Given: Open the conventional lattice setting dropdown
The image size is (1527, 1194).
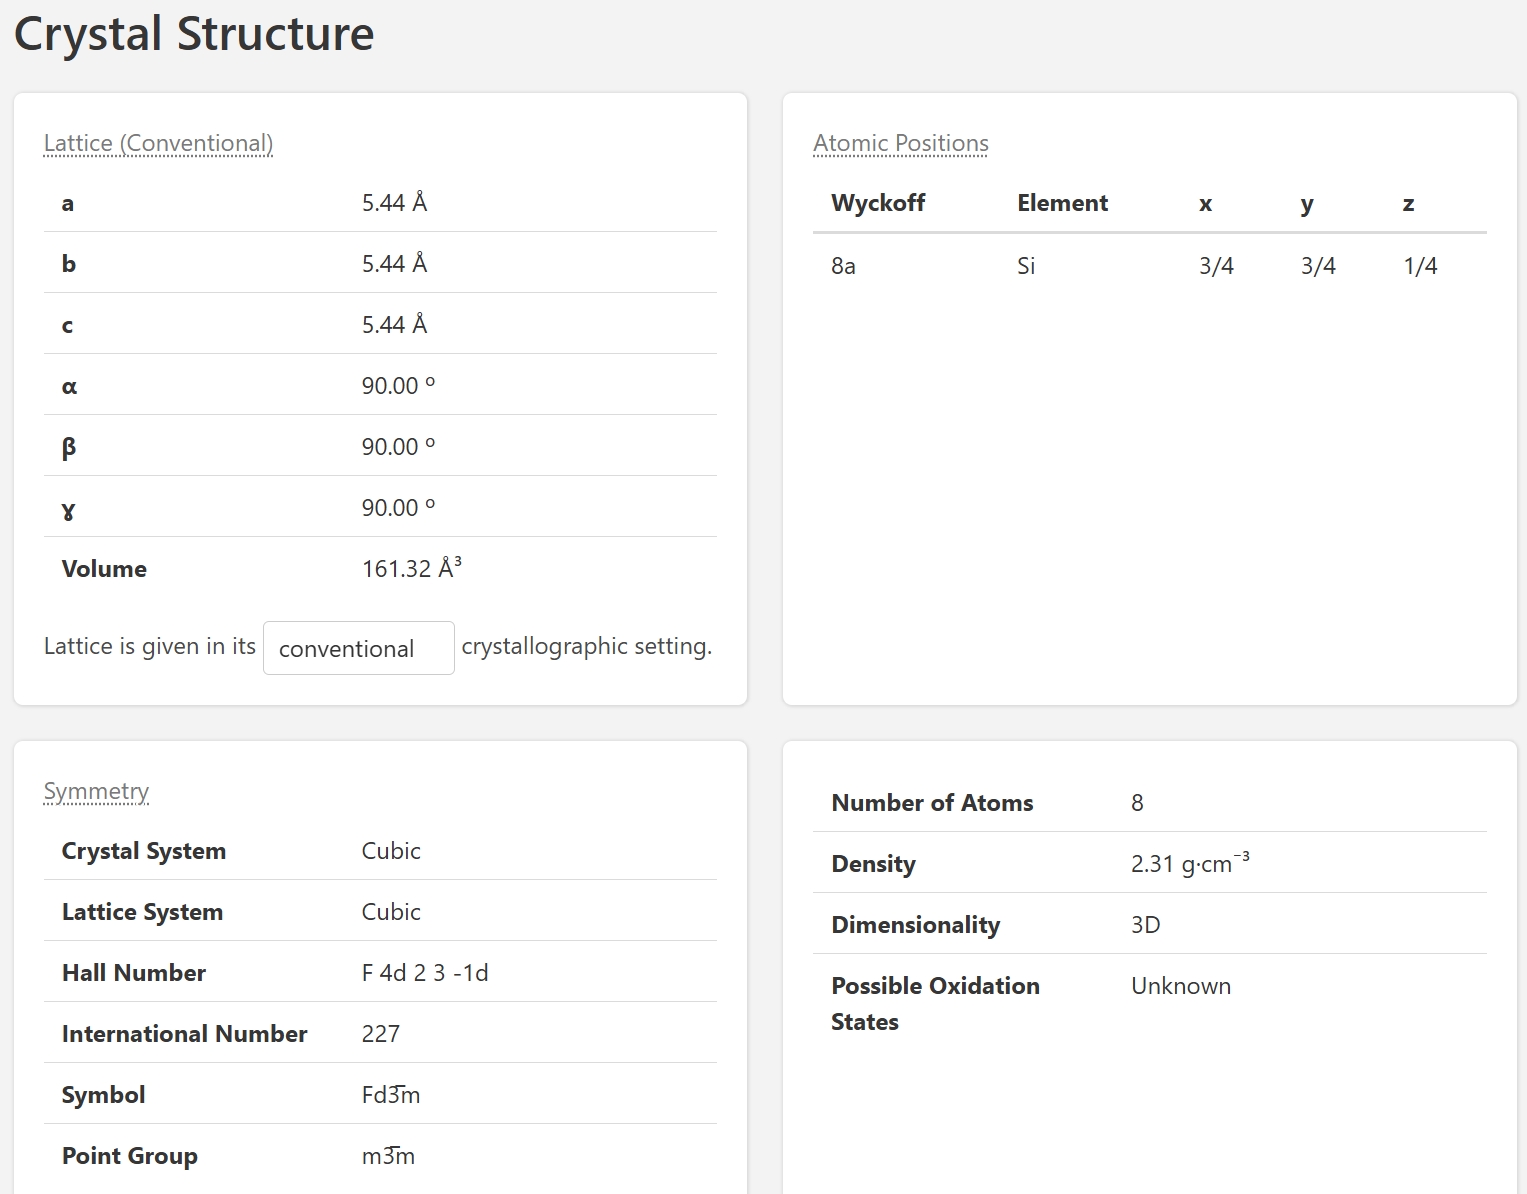Looking at the screenshot, I should pos(358,648).
